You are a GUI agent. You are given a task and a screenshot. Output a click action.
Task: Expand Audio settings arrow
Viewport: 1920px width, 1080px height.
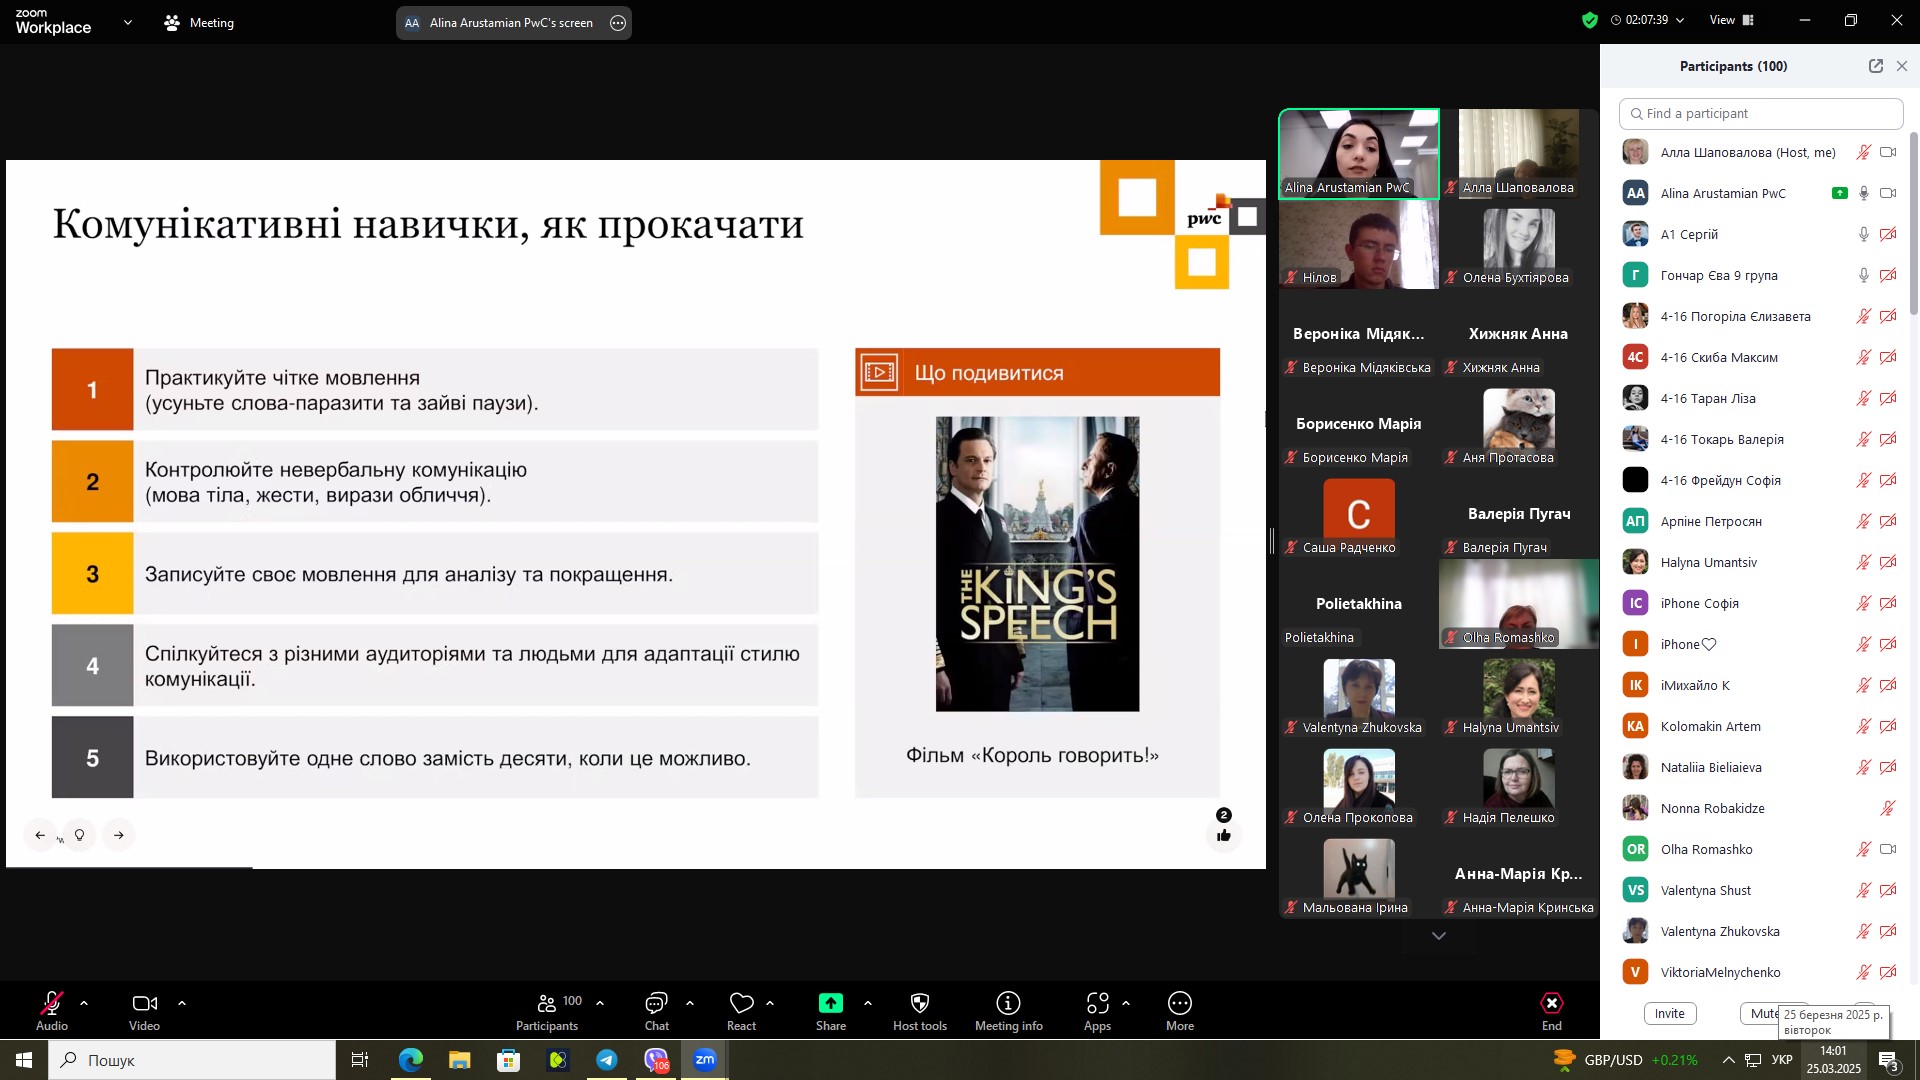(84, 1003)
